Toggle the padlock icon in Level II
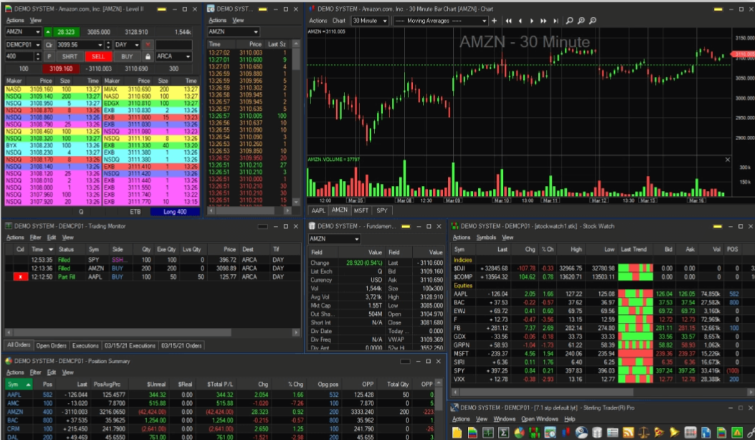Image resolution: width=755 pixels, height=440 pixels. tap(148, 56)
